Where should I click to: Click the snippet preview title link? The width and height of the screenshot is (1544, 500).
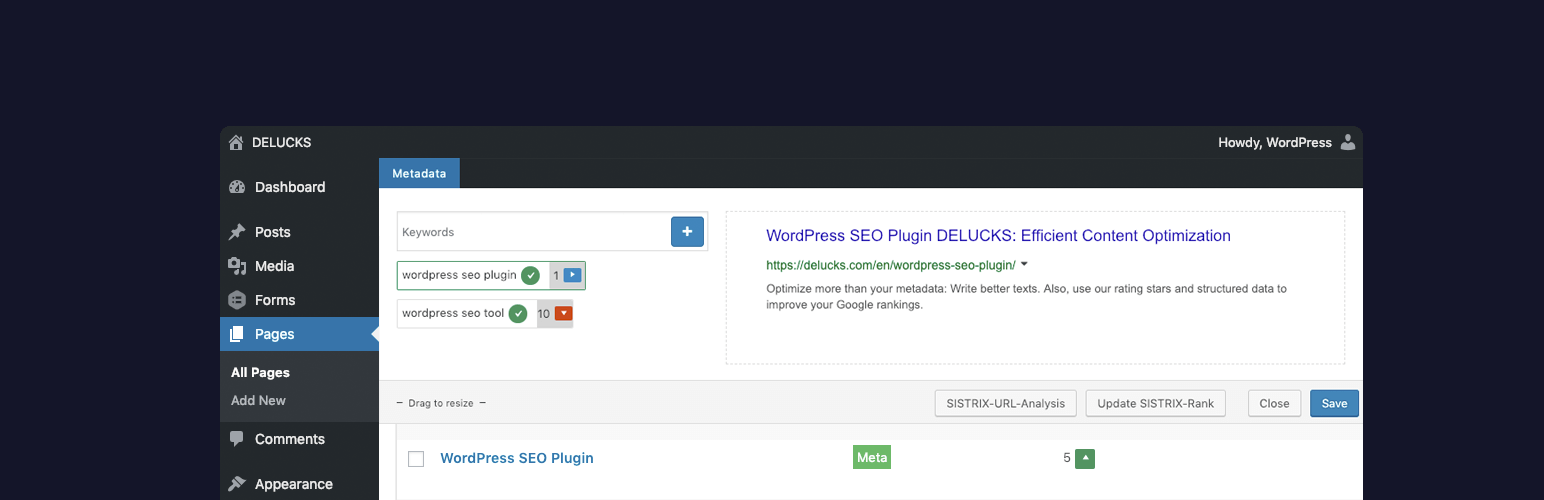[x=998, y=236]
